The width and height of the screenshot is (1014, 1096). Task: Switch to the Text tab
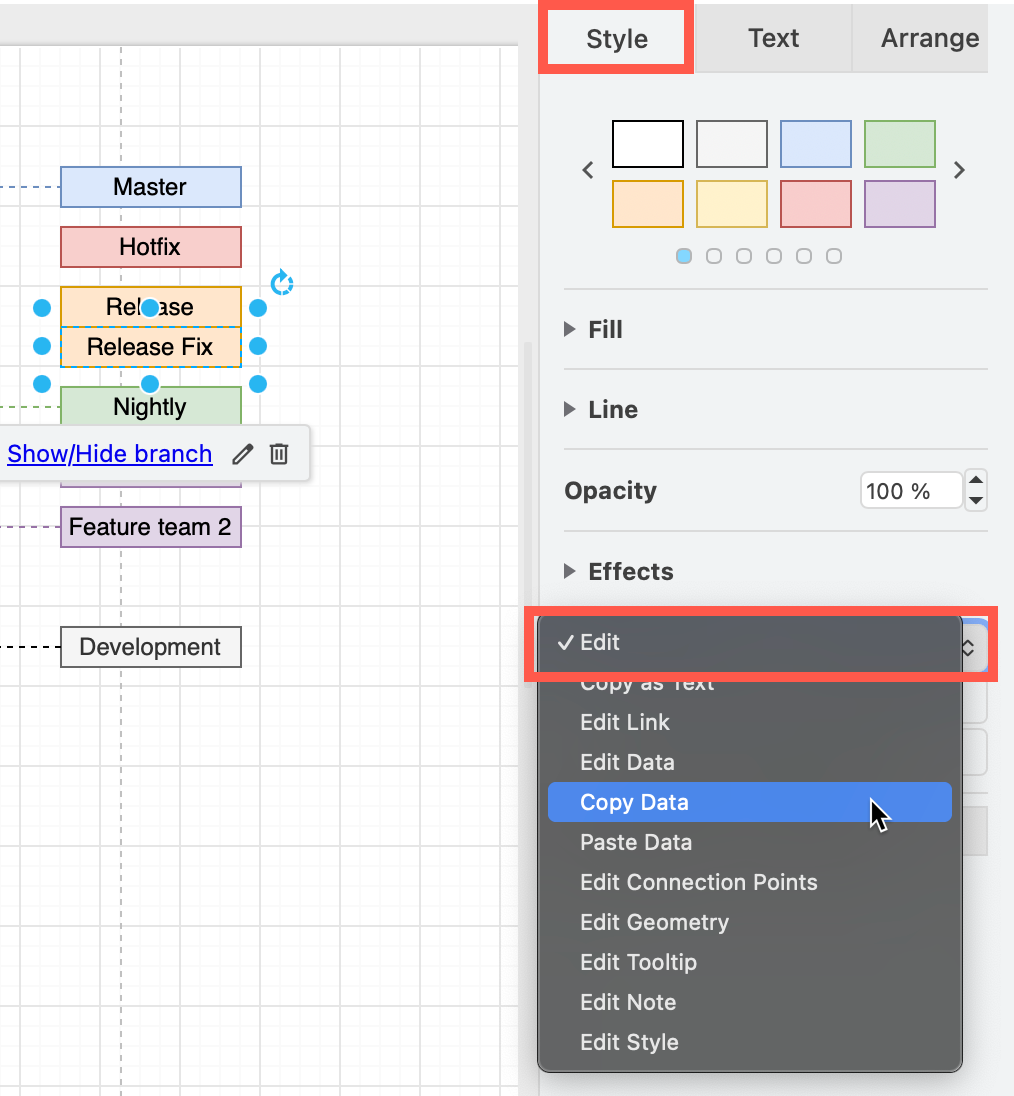click(x=774, y=38)
